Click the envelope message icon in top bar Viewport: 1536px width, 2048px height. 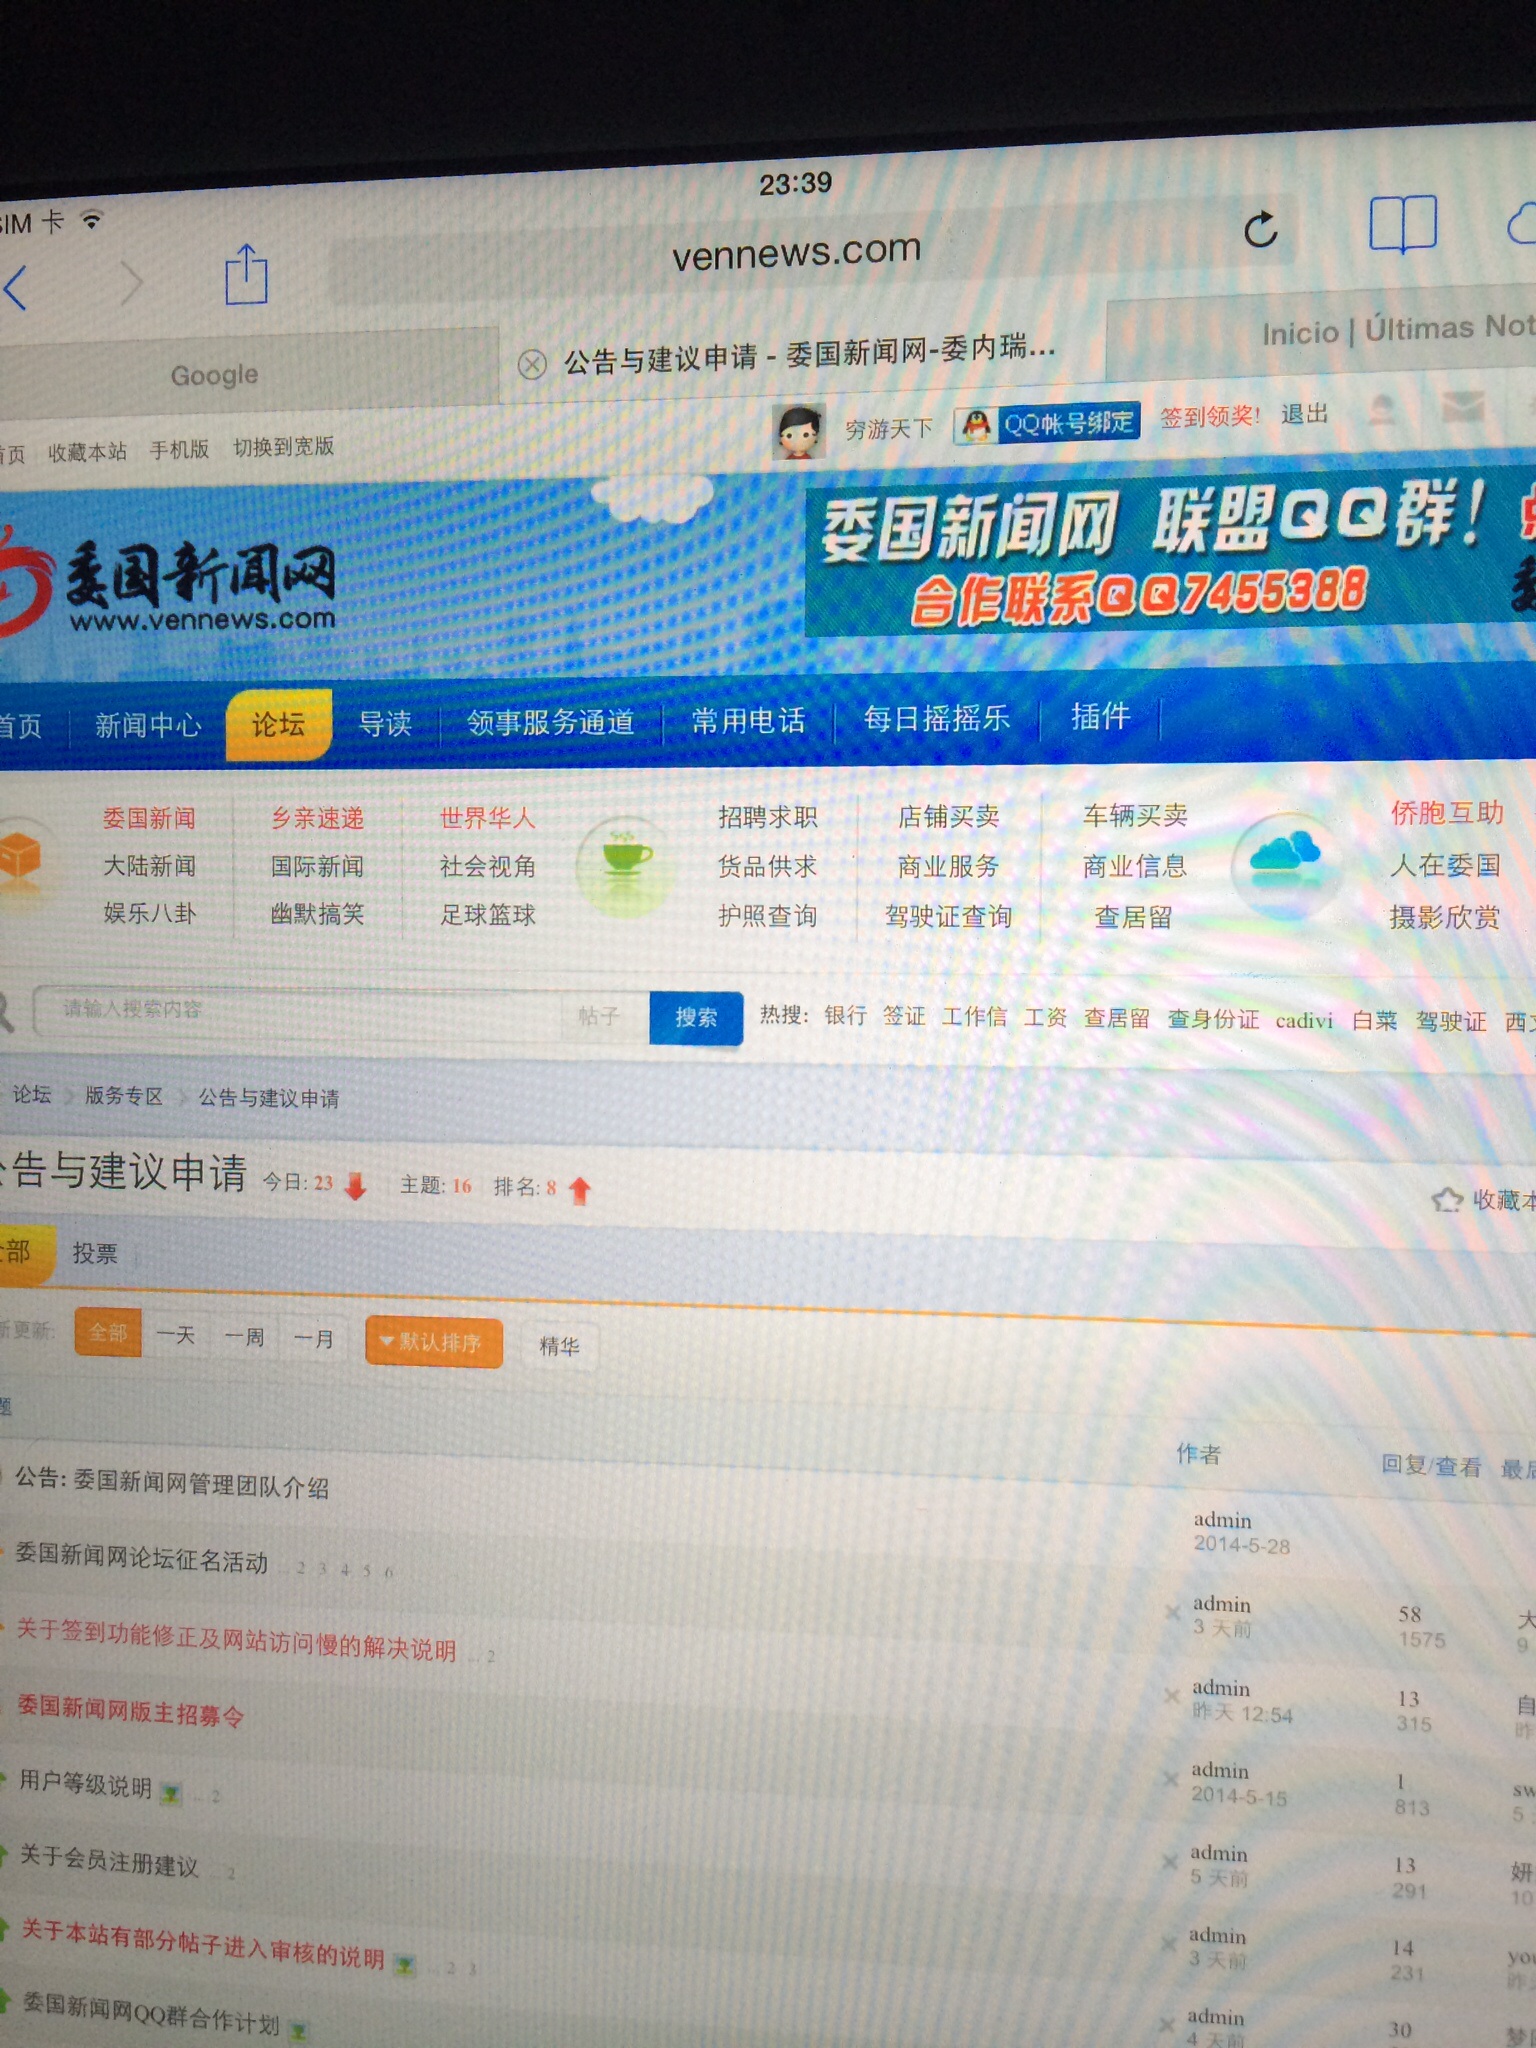pos(1463,406)
